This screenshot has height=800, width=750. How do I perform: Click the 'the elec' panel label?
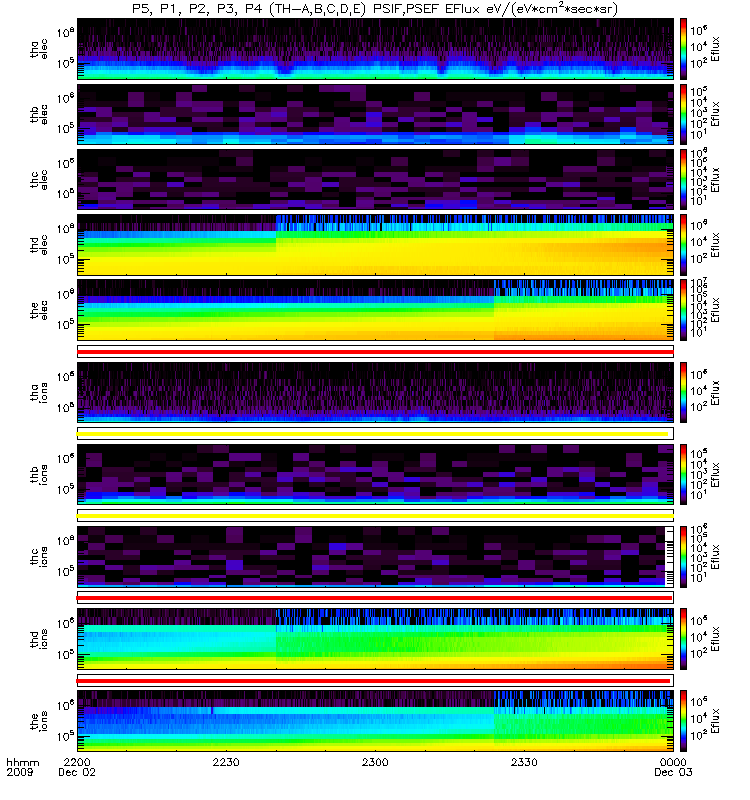39,310
